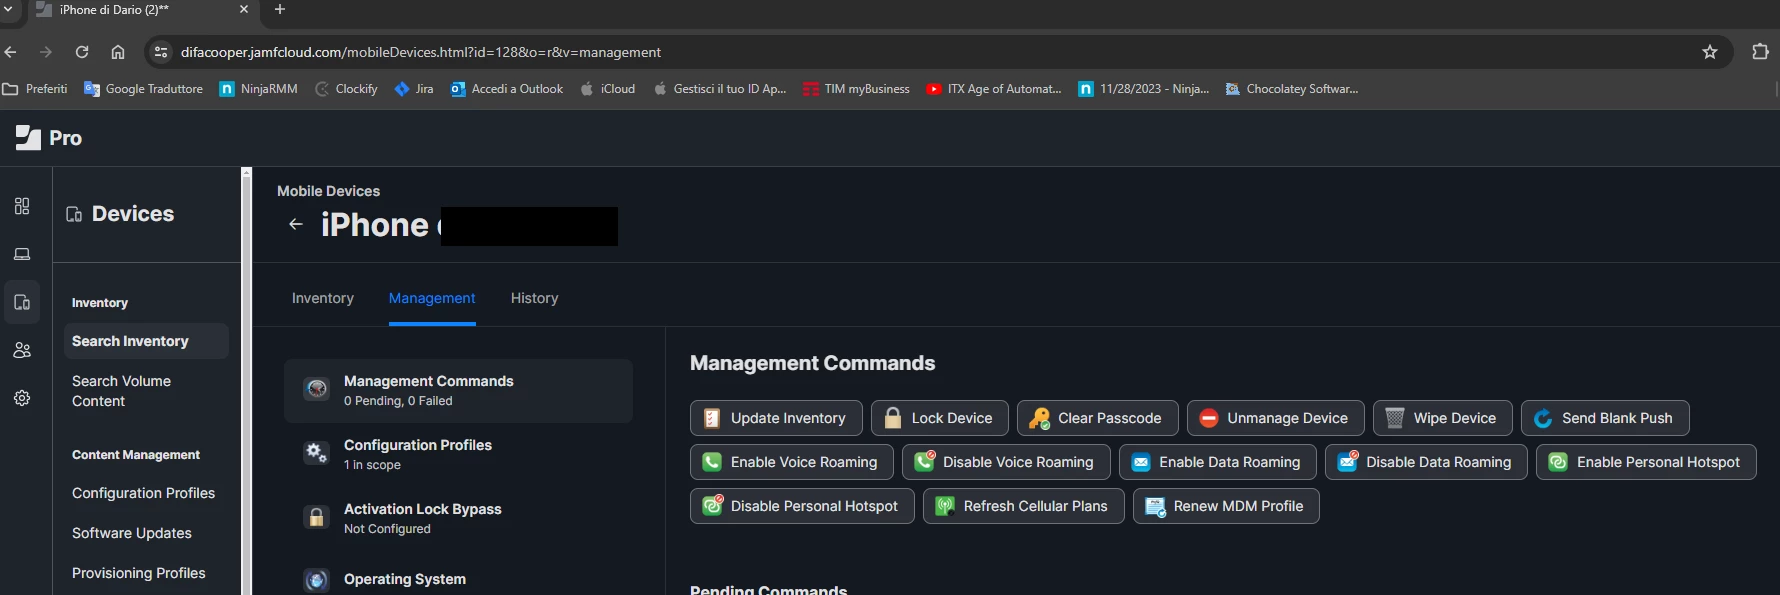Open the tab search dropdown arrow
1780x595 pixels.
click(x=8, y=9)
